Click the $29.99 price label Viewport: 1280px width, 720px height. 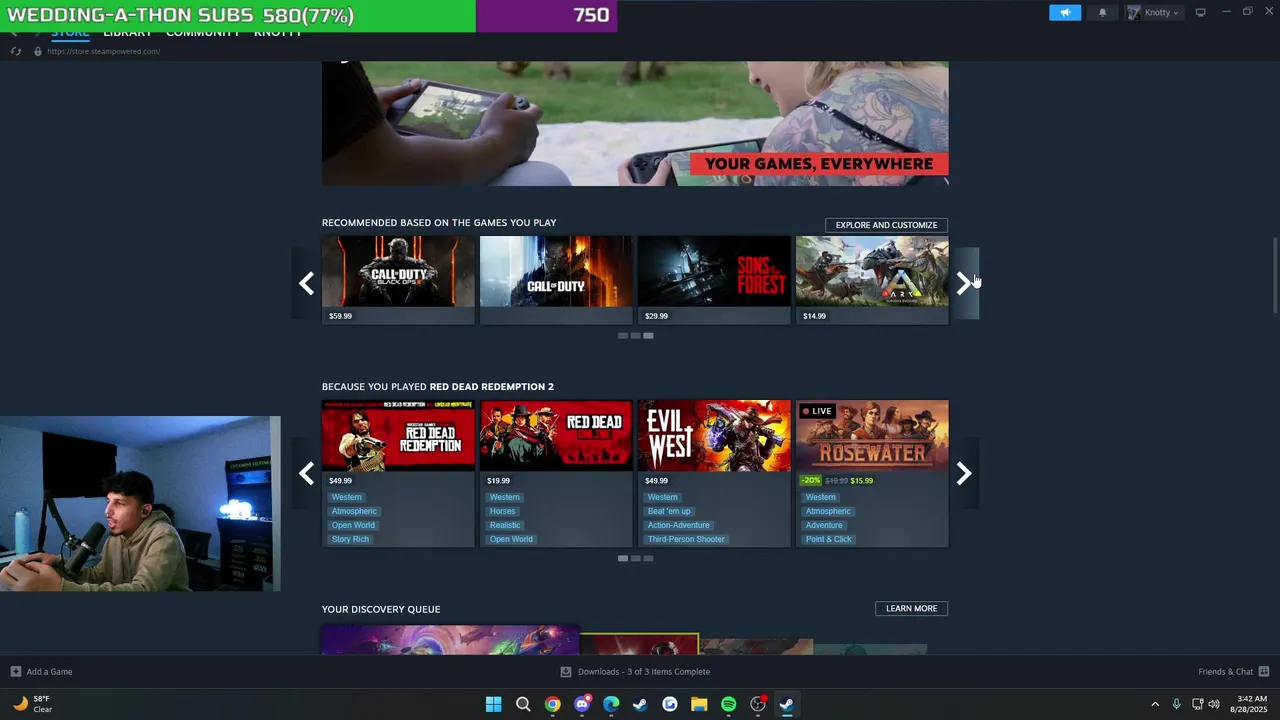coord(656,316)
